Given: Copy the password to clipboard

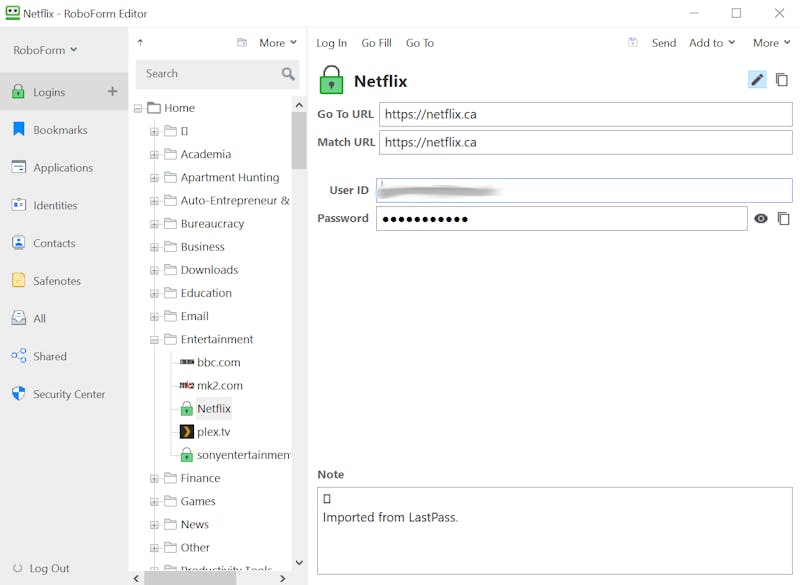Looking at the screenshot, I should click(783, 218).
